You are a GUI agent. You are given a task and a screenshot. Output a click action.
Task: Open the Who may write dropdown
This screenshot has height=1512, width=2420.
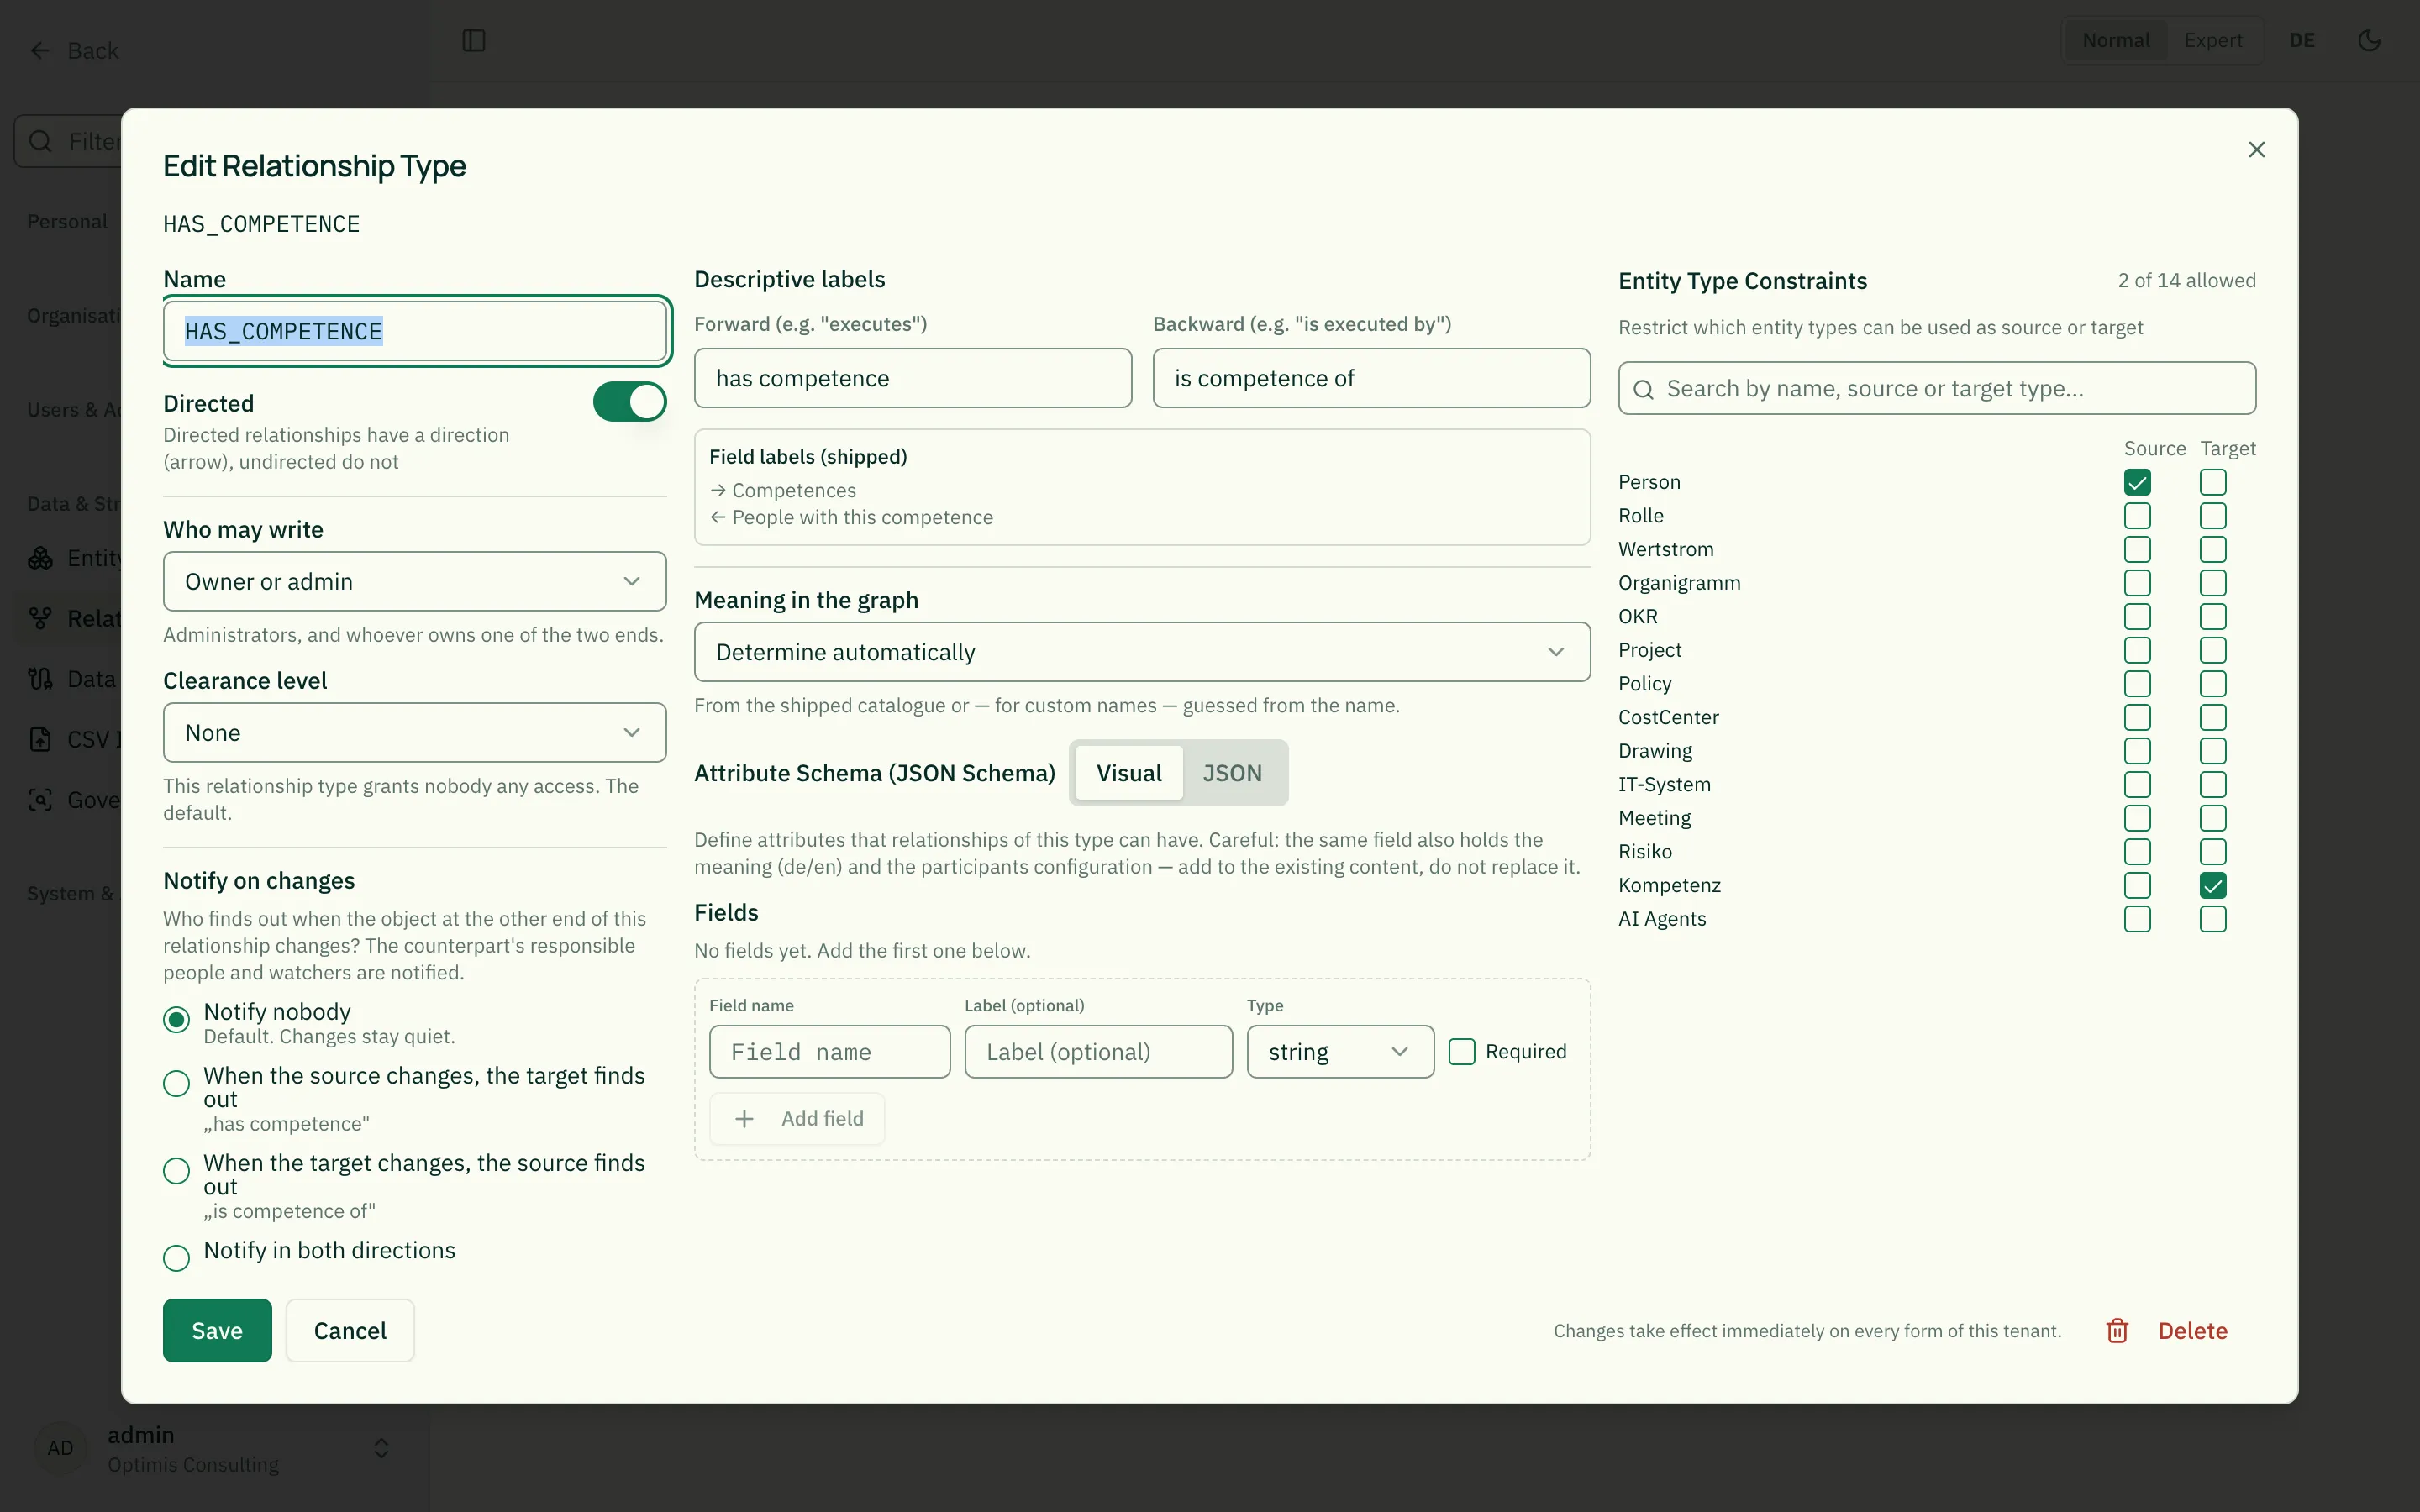(x=414, y=582)
